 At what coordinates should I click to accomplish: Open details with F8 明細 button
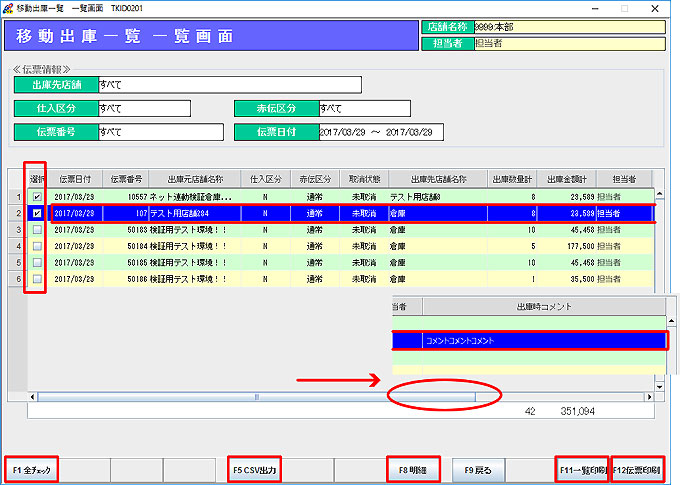[413, 469]
